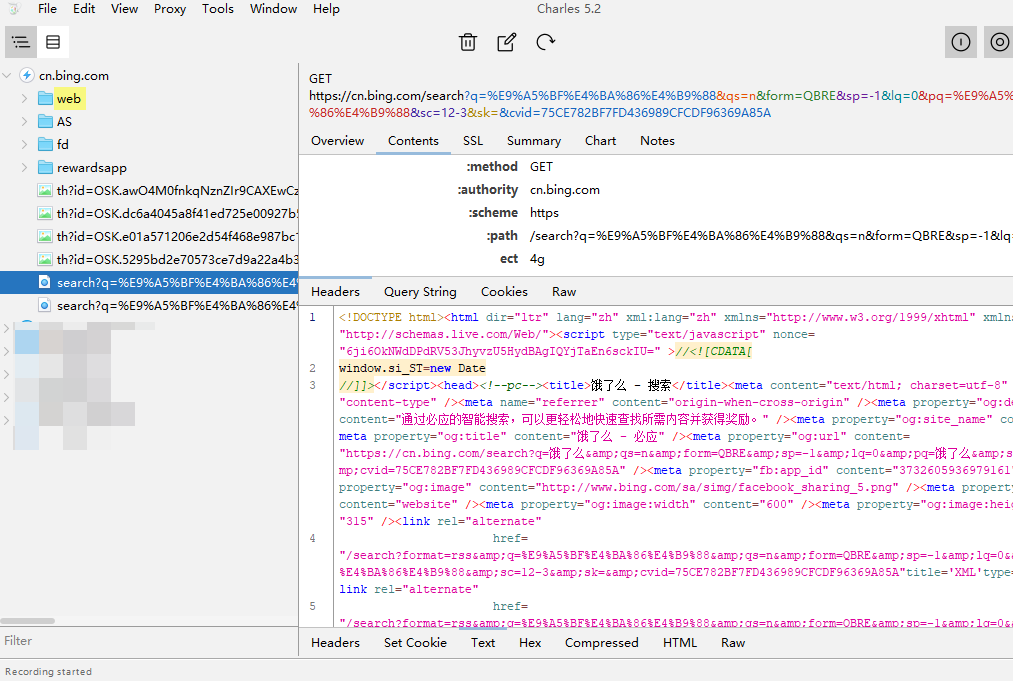Click the request URL text
The height and width of the screenshot is (681, 1013).
(661, 104)
